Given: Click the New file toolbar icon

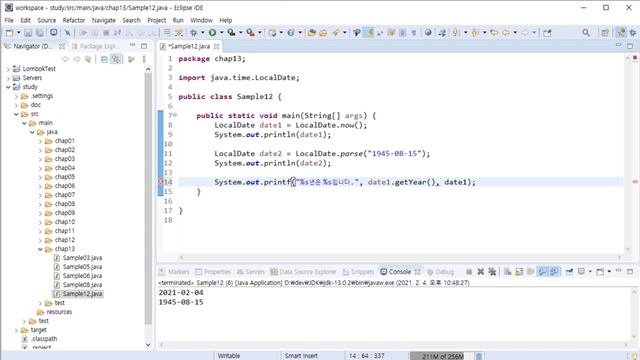Looking at the screenshot, I should pos(9,33).
